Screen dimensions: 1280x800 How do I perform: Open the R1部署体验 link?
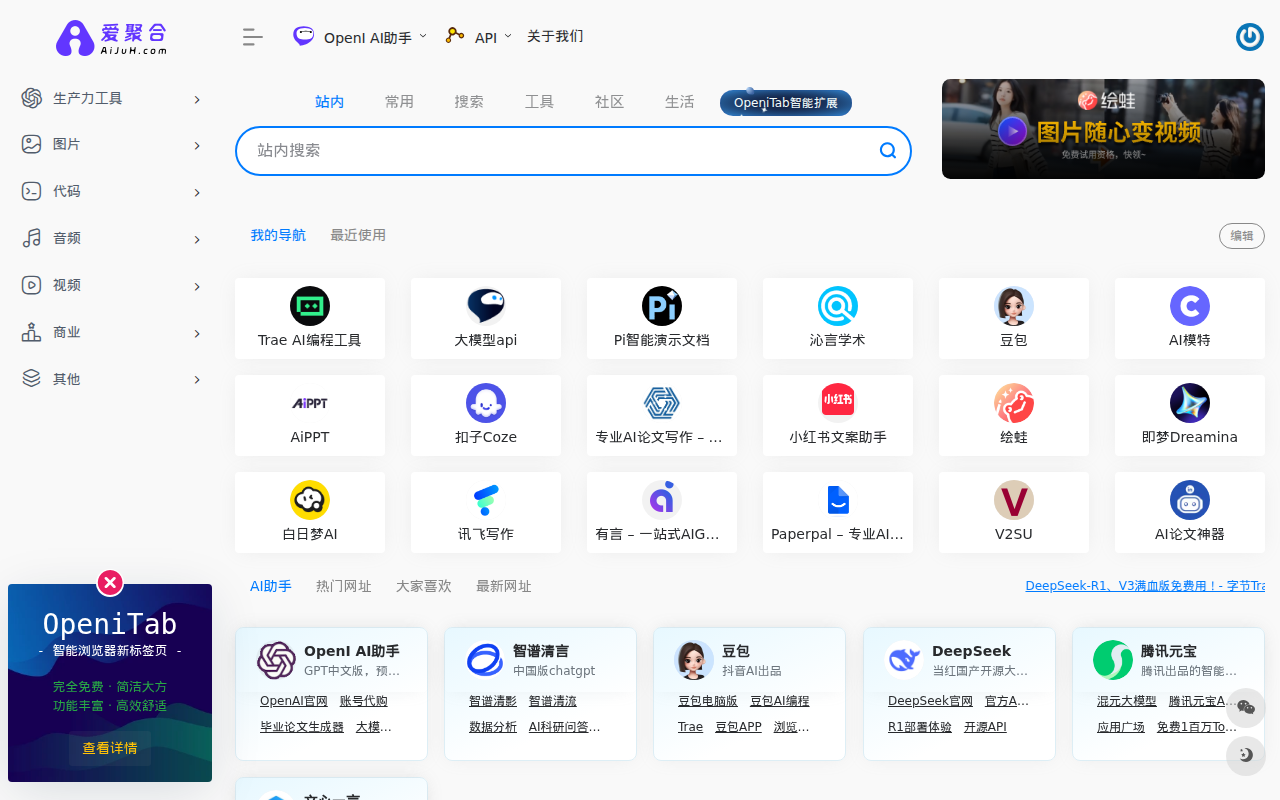pyautogui.click(x=920, y=727)
